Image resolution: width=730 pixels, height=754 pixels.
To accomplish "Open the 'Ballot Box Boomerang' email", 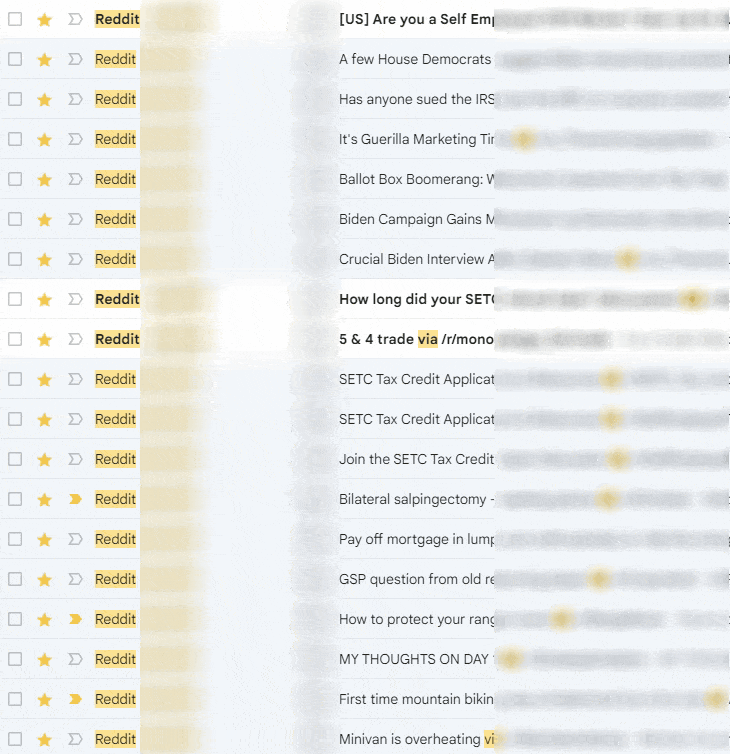I will 416,179.
